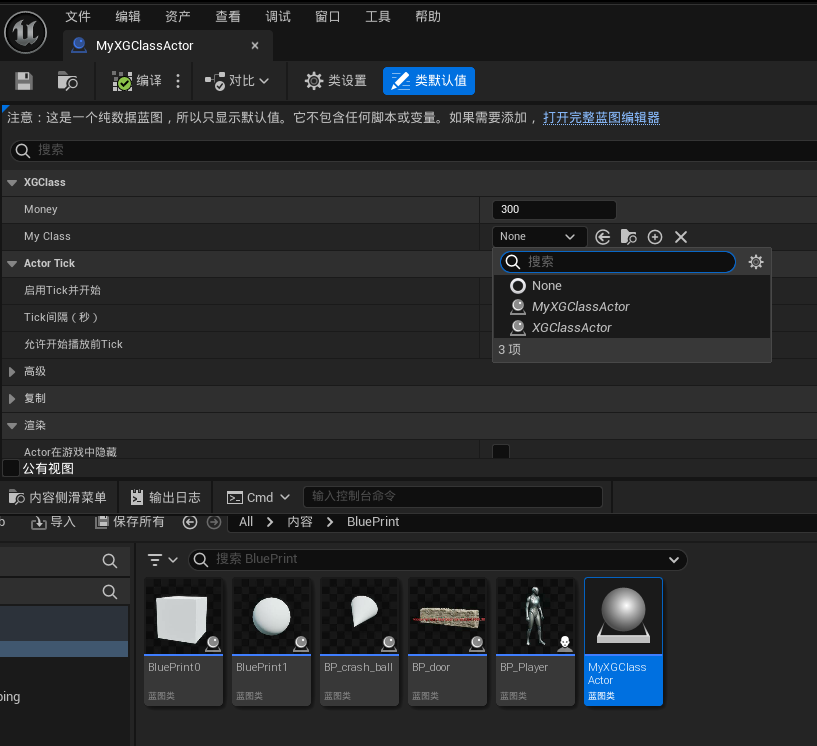The width and height of the screenshot is (817, 746).
Task: Focus the details panel search field
Action: (414, 151)
